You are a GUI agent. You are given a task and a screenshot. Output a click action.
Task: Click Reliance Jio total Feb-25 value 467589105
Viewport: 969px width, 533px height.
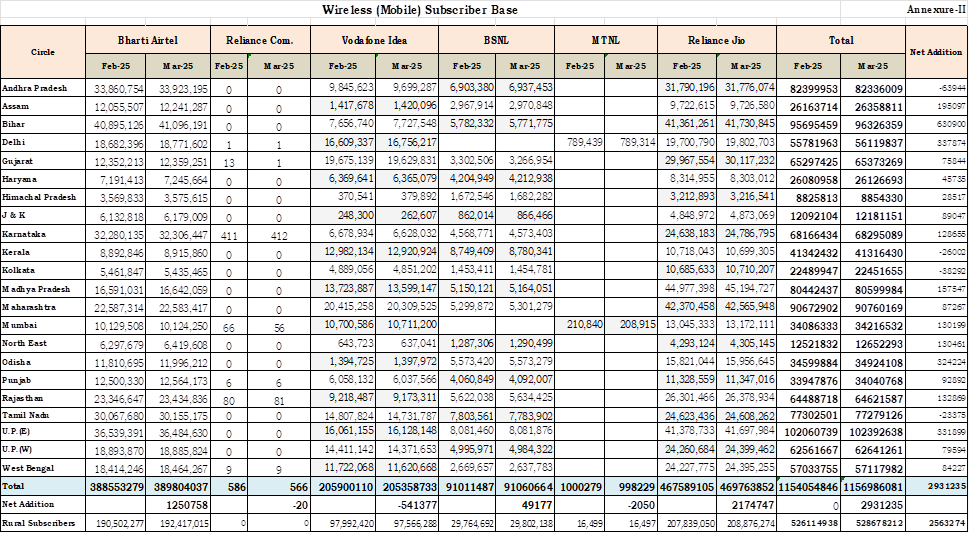coord(685,487)
